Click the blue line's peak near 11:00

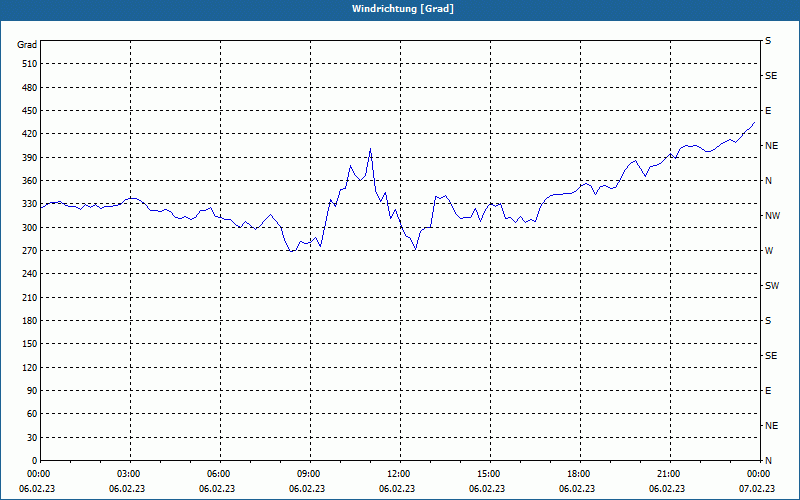point(370,148)
